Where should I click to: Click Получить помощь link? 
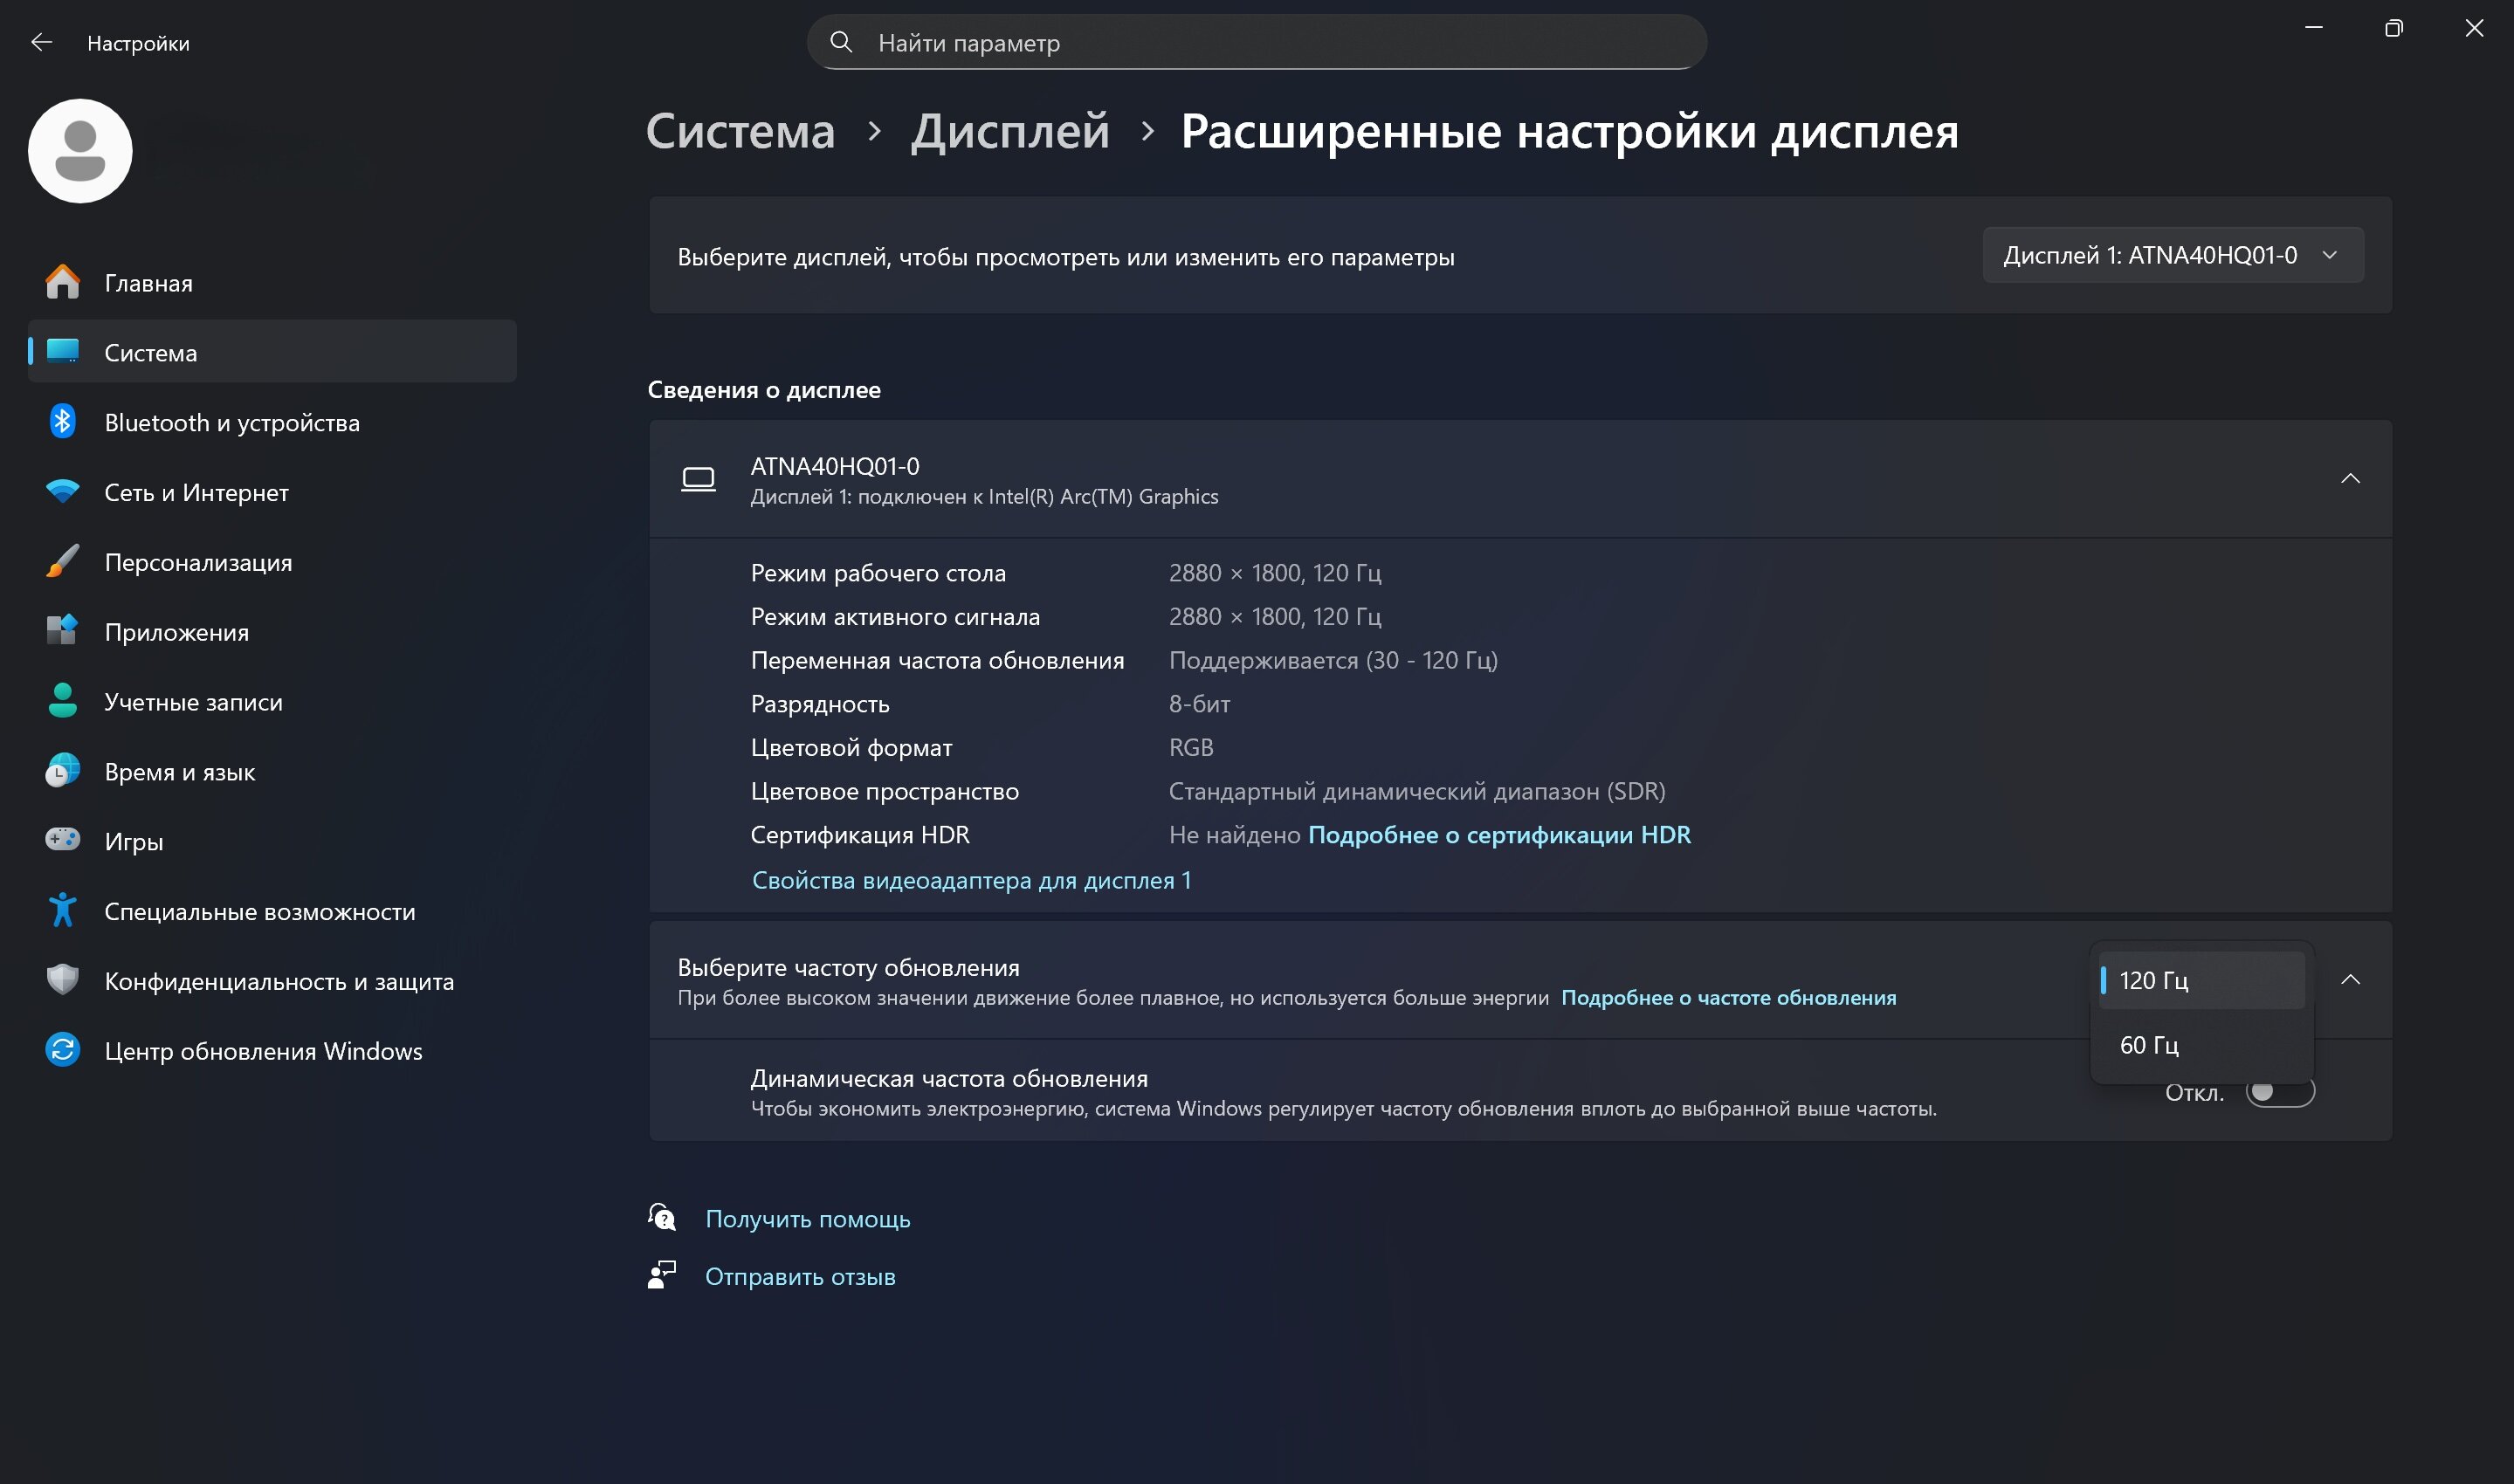click(x=807, y=1219)
